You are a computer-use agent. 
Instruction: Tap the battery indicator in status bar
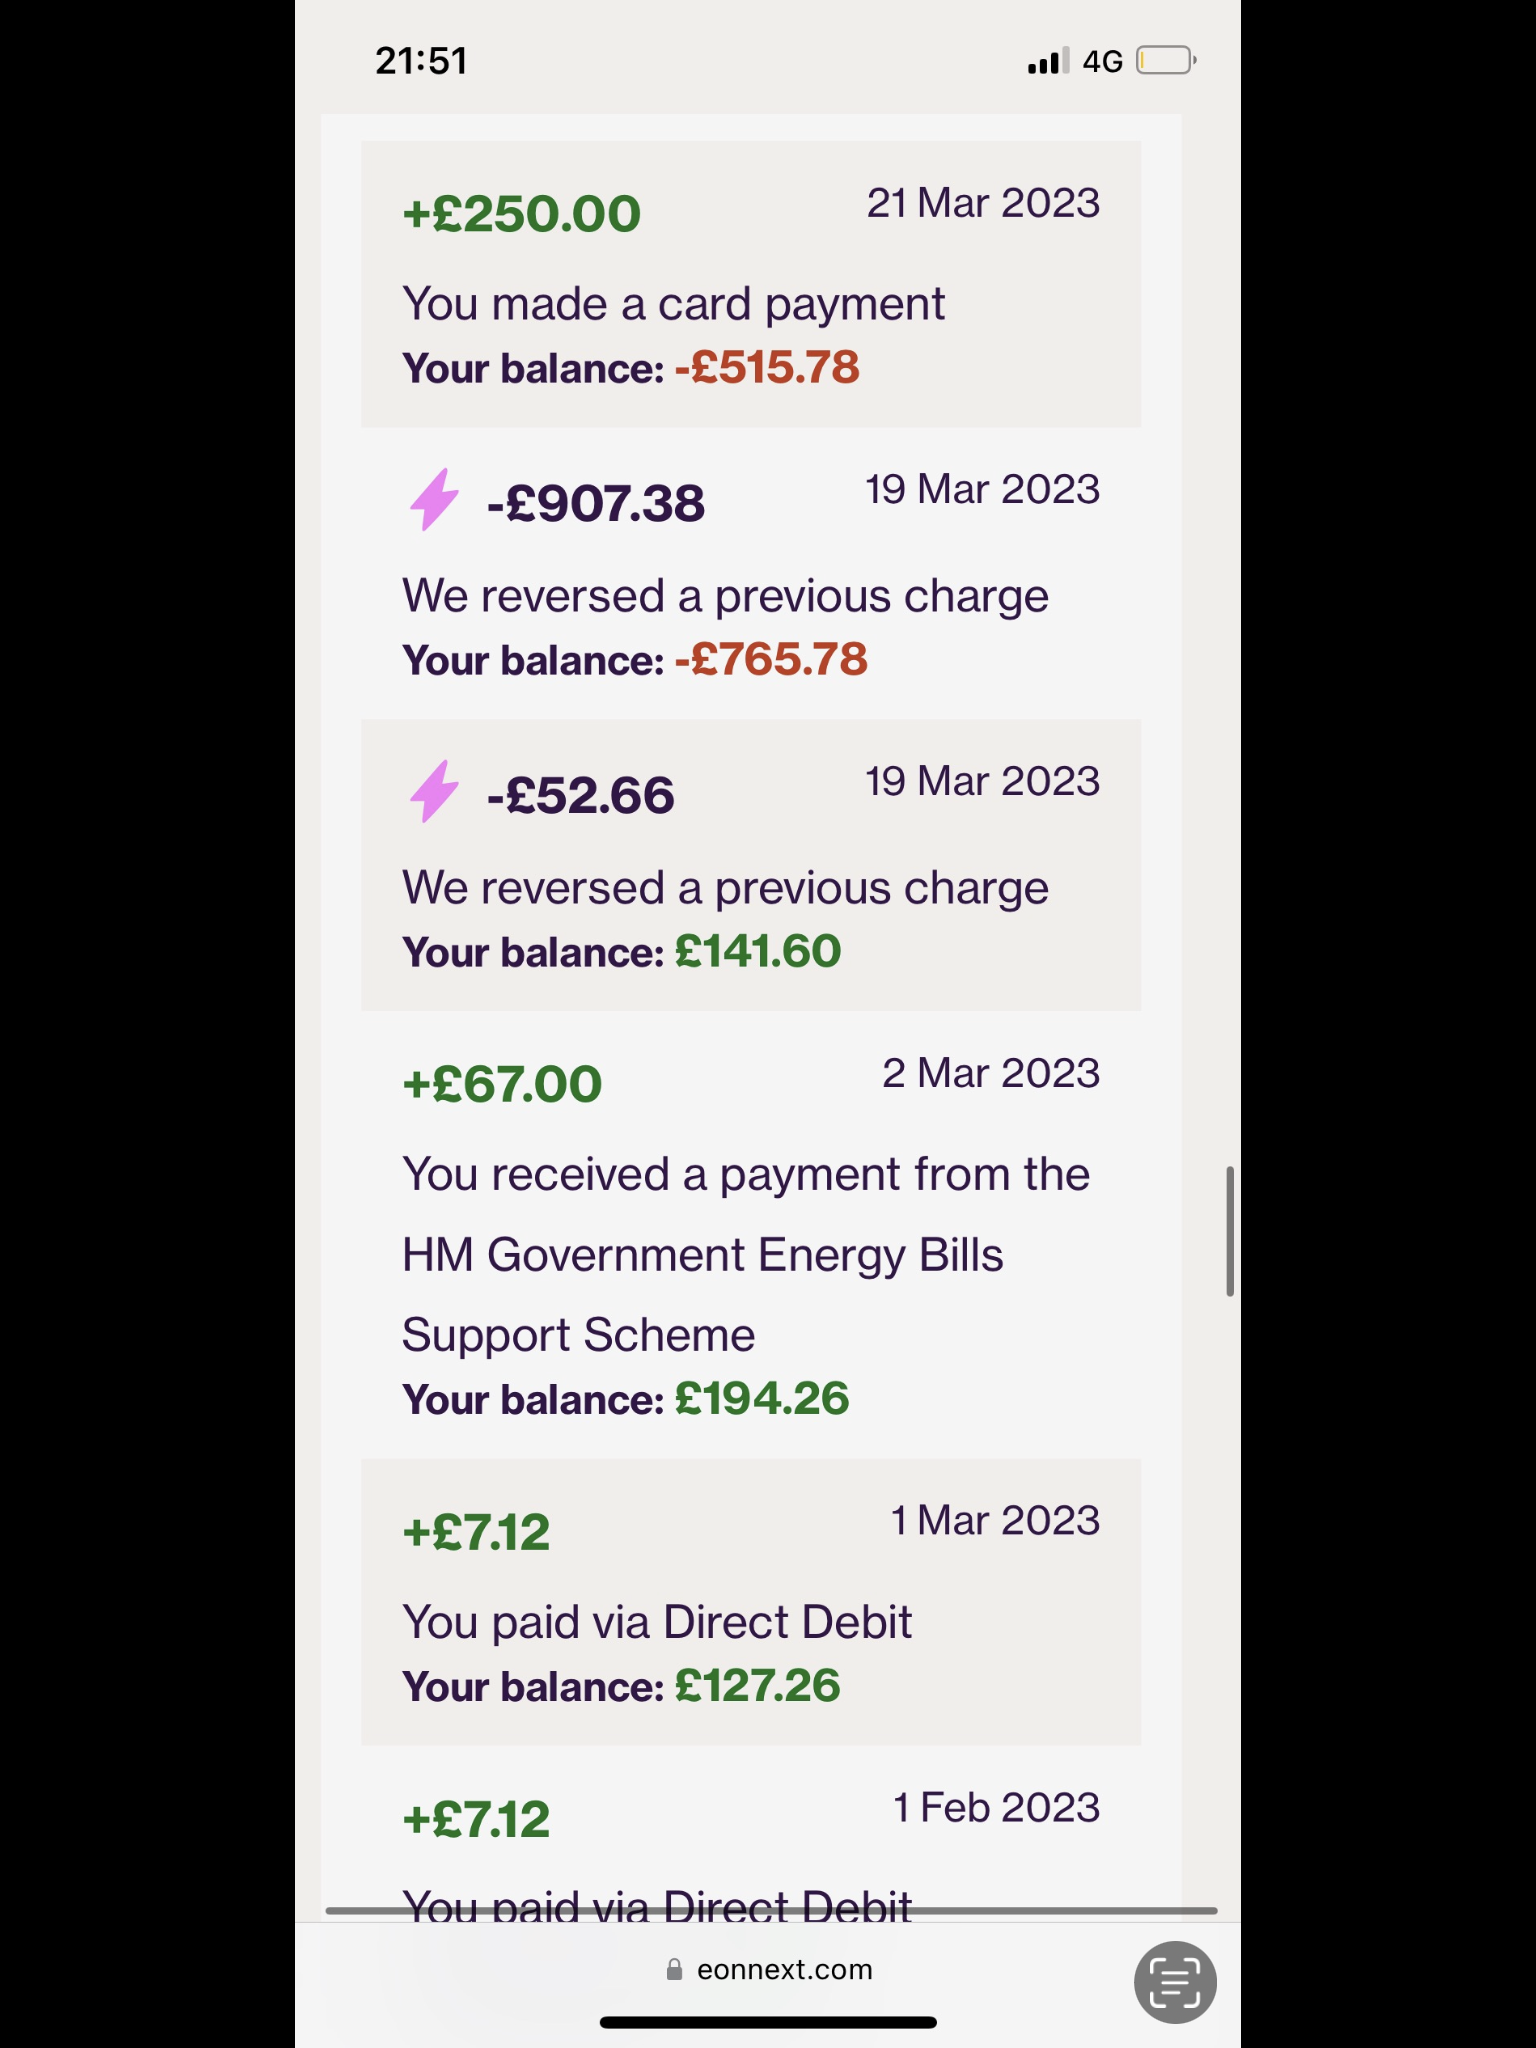click(x=1166, y=61)
